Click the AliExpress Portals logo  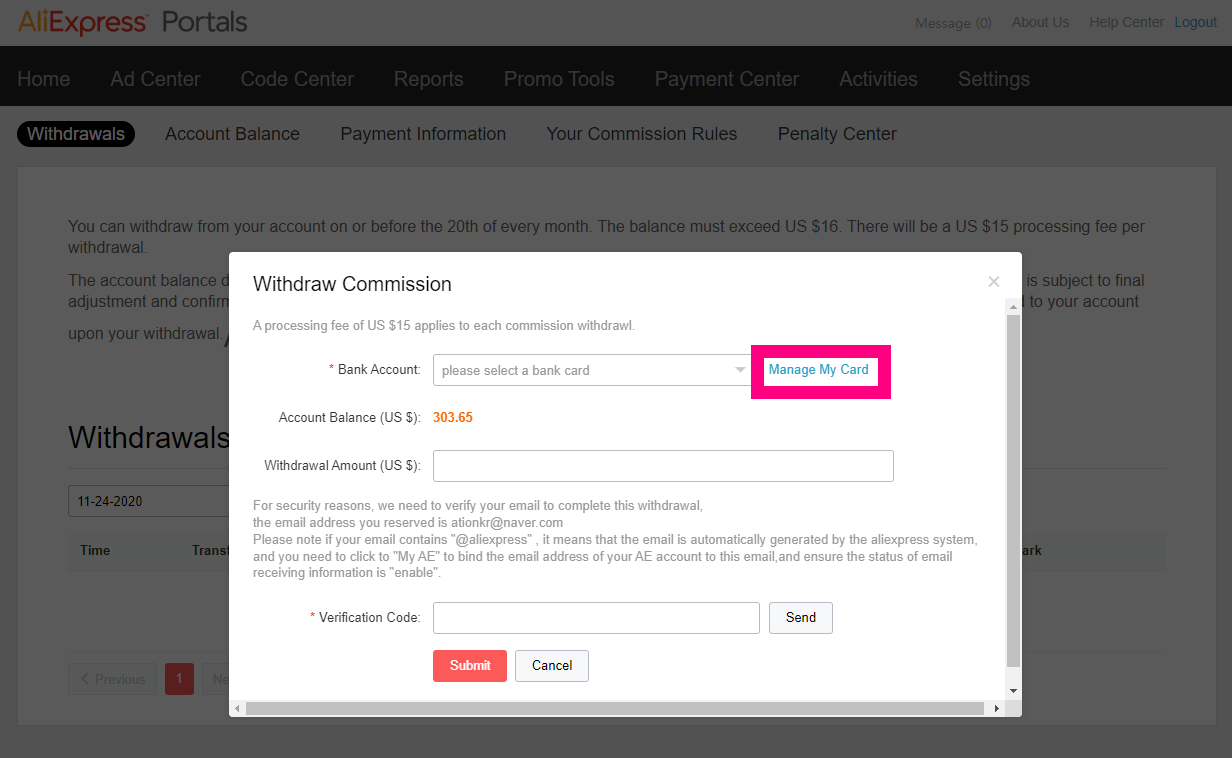pos(132,21)
